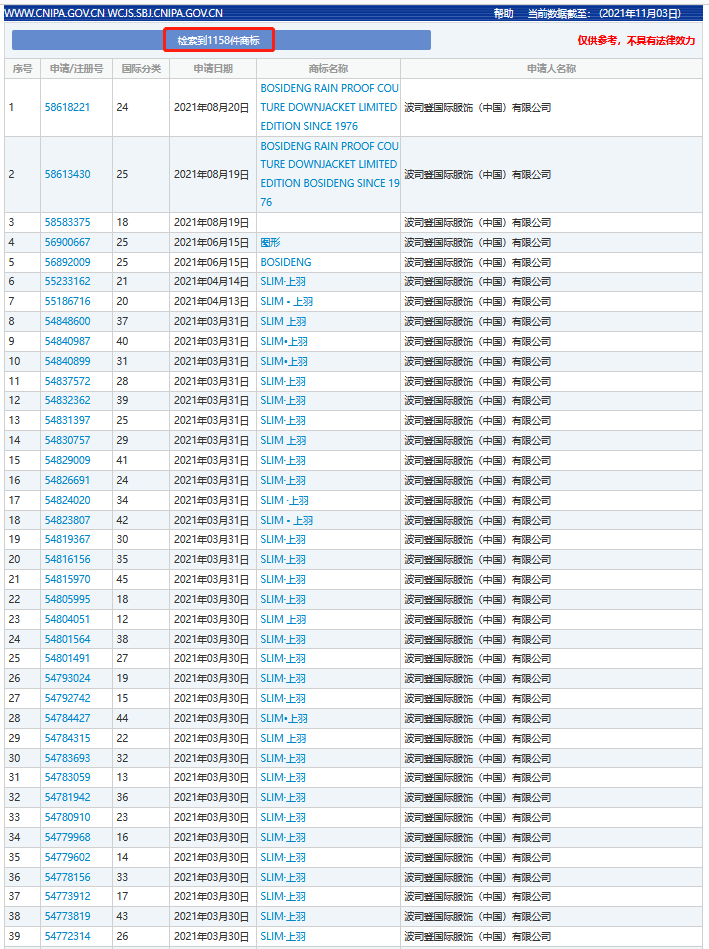The image size is (709, 949).
Task: Open registration number 54773912
Action: coord(67,896)
